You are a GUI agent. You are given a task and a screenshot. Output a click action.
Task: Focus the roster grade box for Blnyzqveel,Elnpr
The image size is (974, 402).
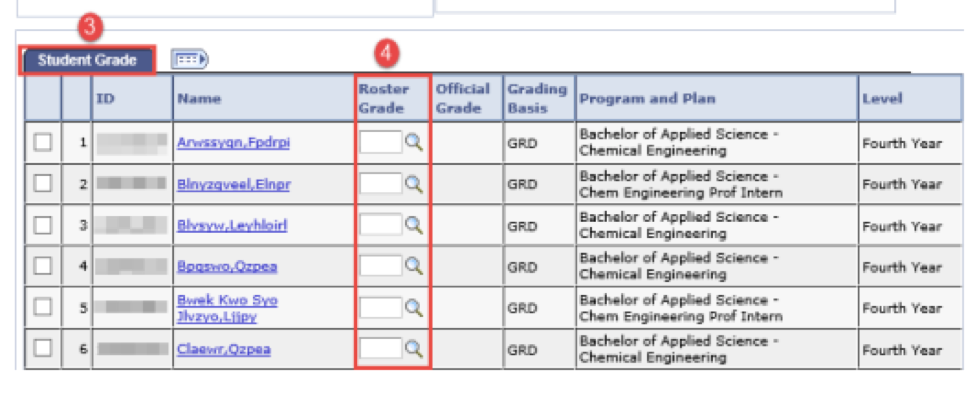(x=379, y=184)
